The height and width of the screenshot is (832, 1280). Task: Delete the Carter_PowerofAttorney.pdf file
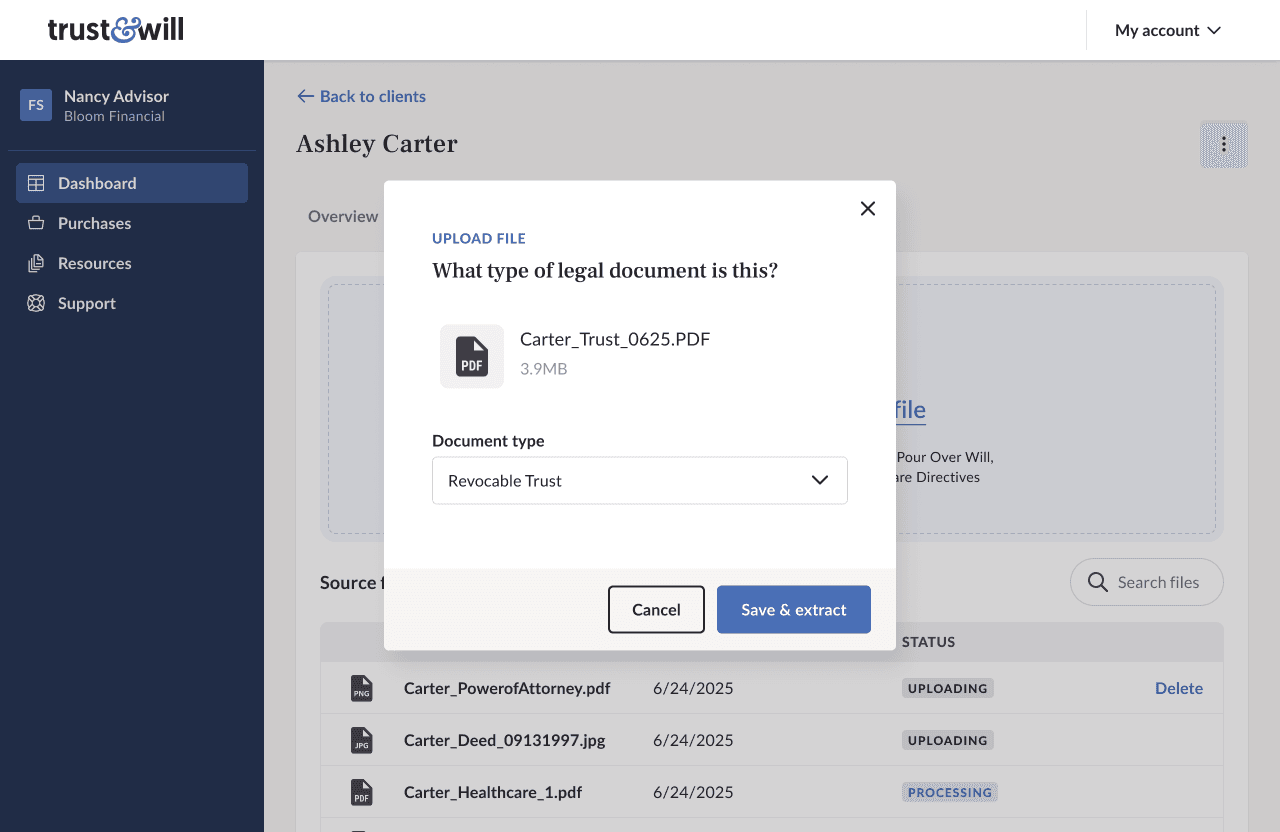[1178, 688]
